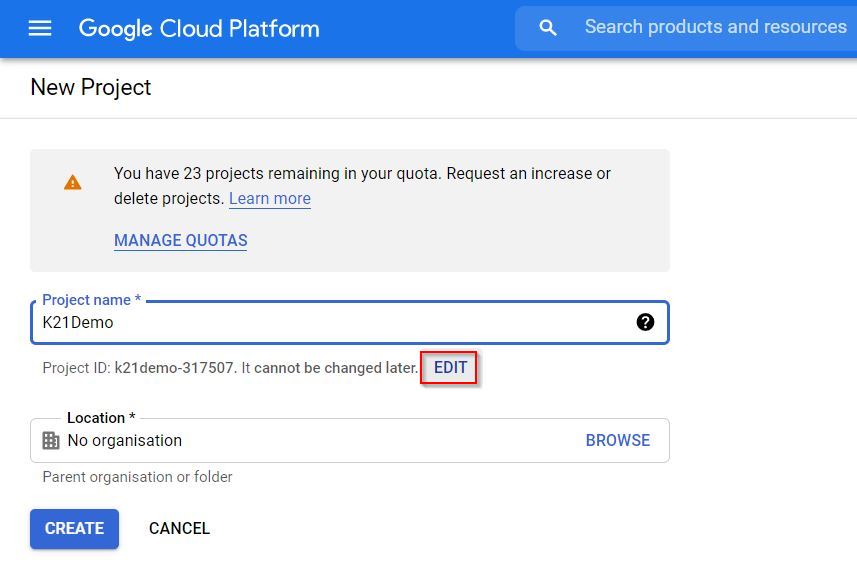Select the No organisation location field
The width and height of the screenshot is (857, 568).
point(300,441)
